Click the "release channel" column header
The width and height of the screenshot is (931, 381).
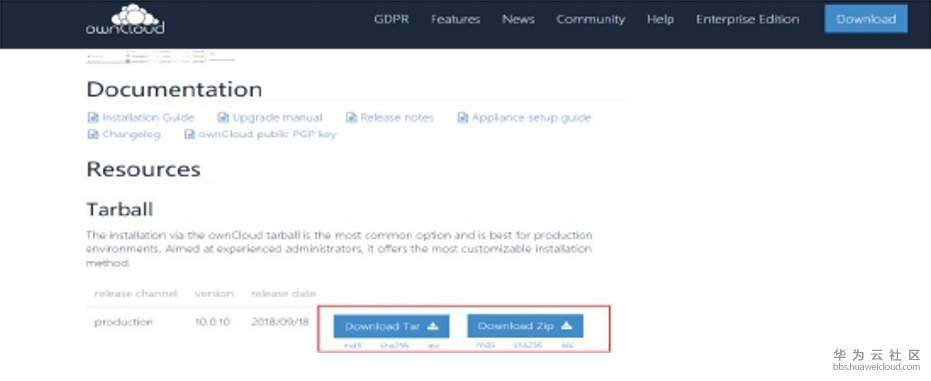pos(135,294)
